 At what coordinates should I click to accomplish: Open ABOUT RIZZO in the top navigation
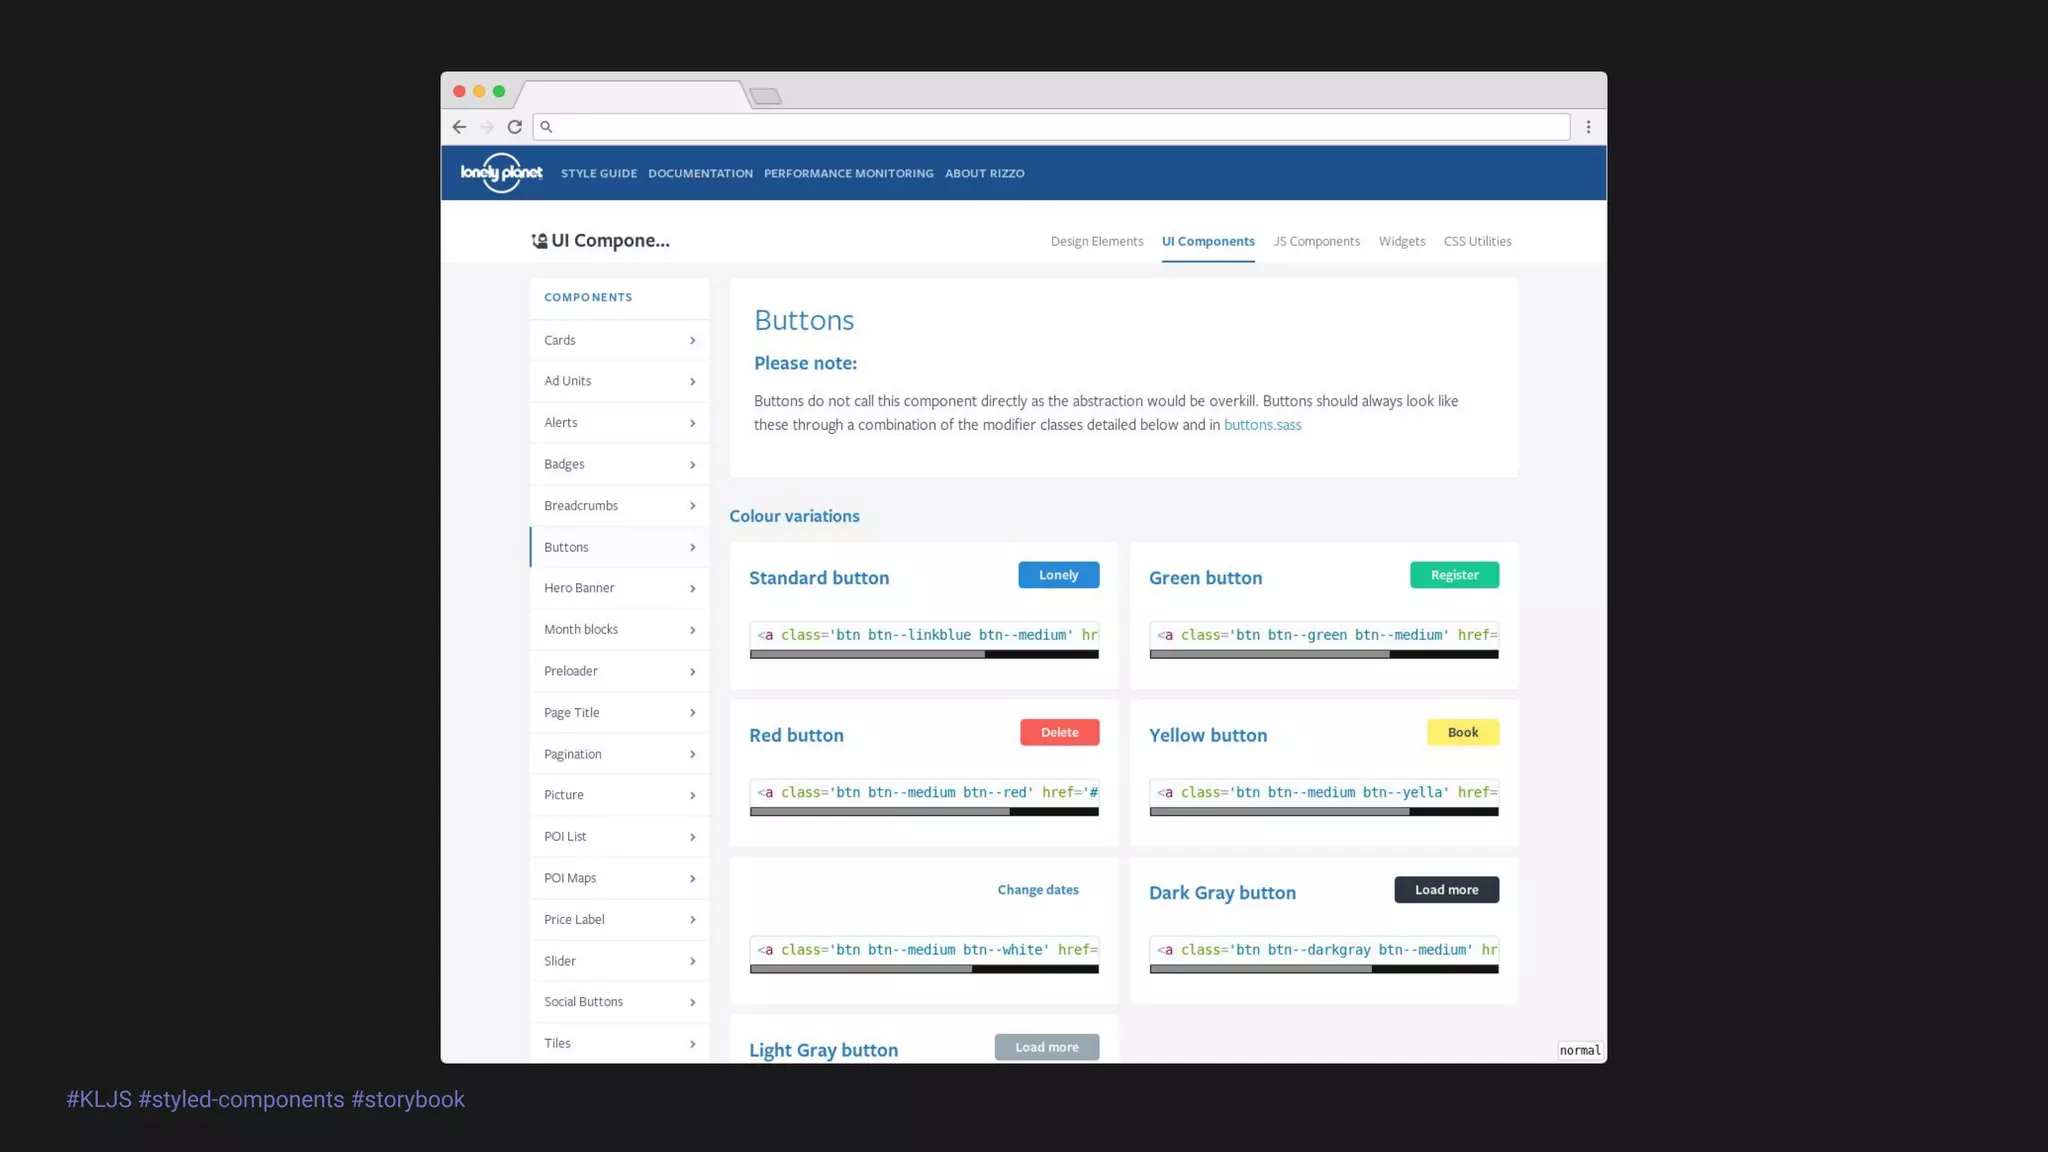984,173
